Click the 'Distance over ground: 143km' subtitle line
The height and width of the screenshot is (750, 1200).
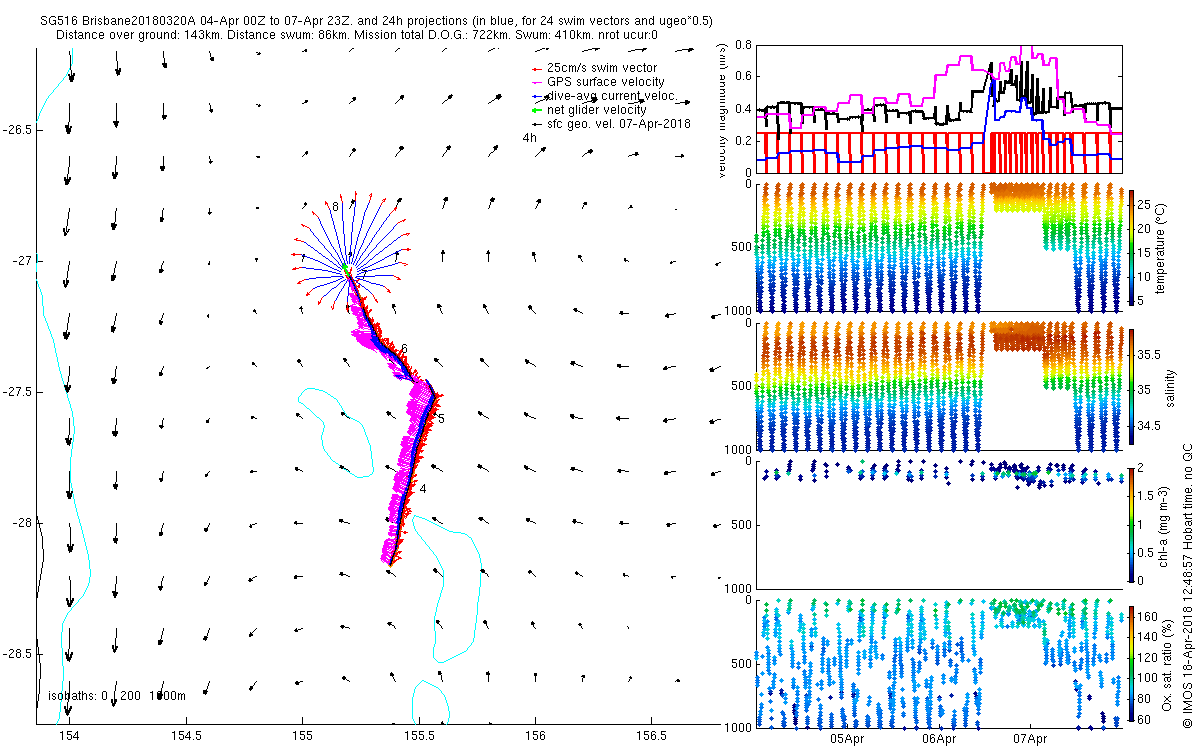click(x=357, y=34)
